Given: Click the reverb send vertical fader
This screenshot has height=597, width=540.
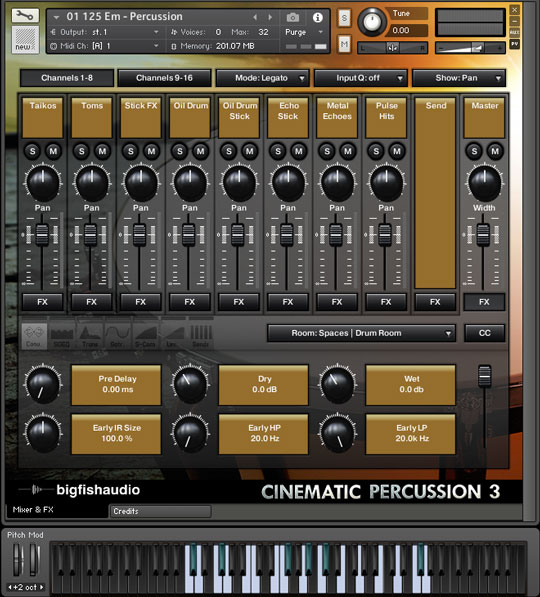Looking at the screenshot, I should point(484,376).
